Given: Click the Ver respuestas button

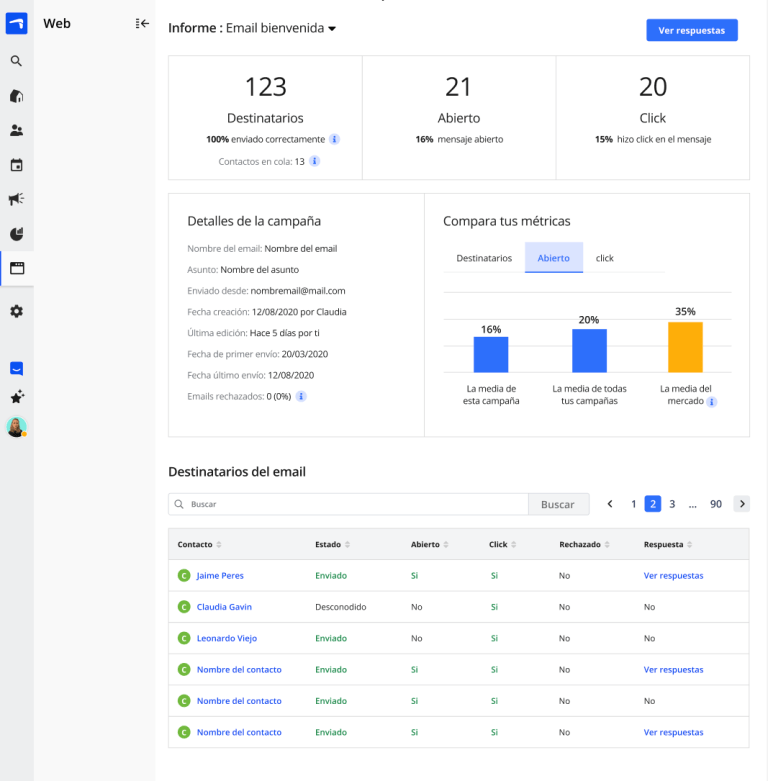Looking at the screenshot, I should click(691, 30).
